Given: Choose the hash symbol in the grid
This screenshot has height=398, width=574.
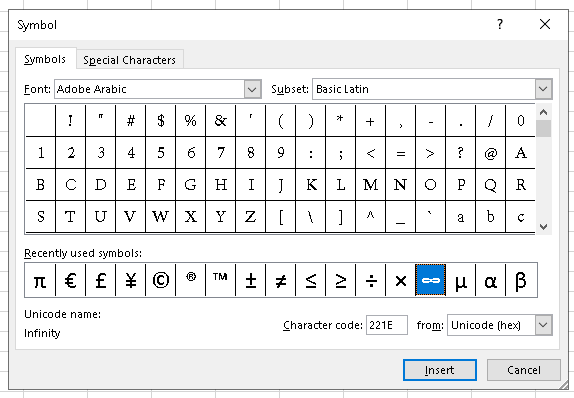Looking at the screenshot, I should click(x=130, y=120).
